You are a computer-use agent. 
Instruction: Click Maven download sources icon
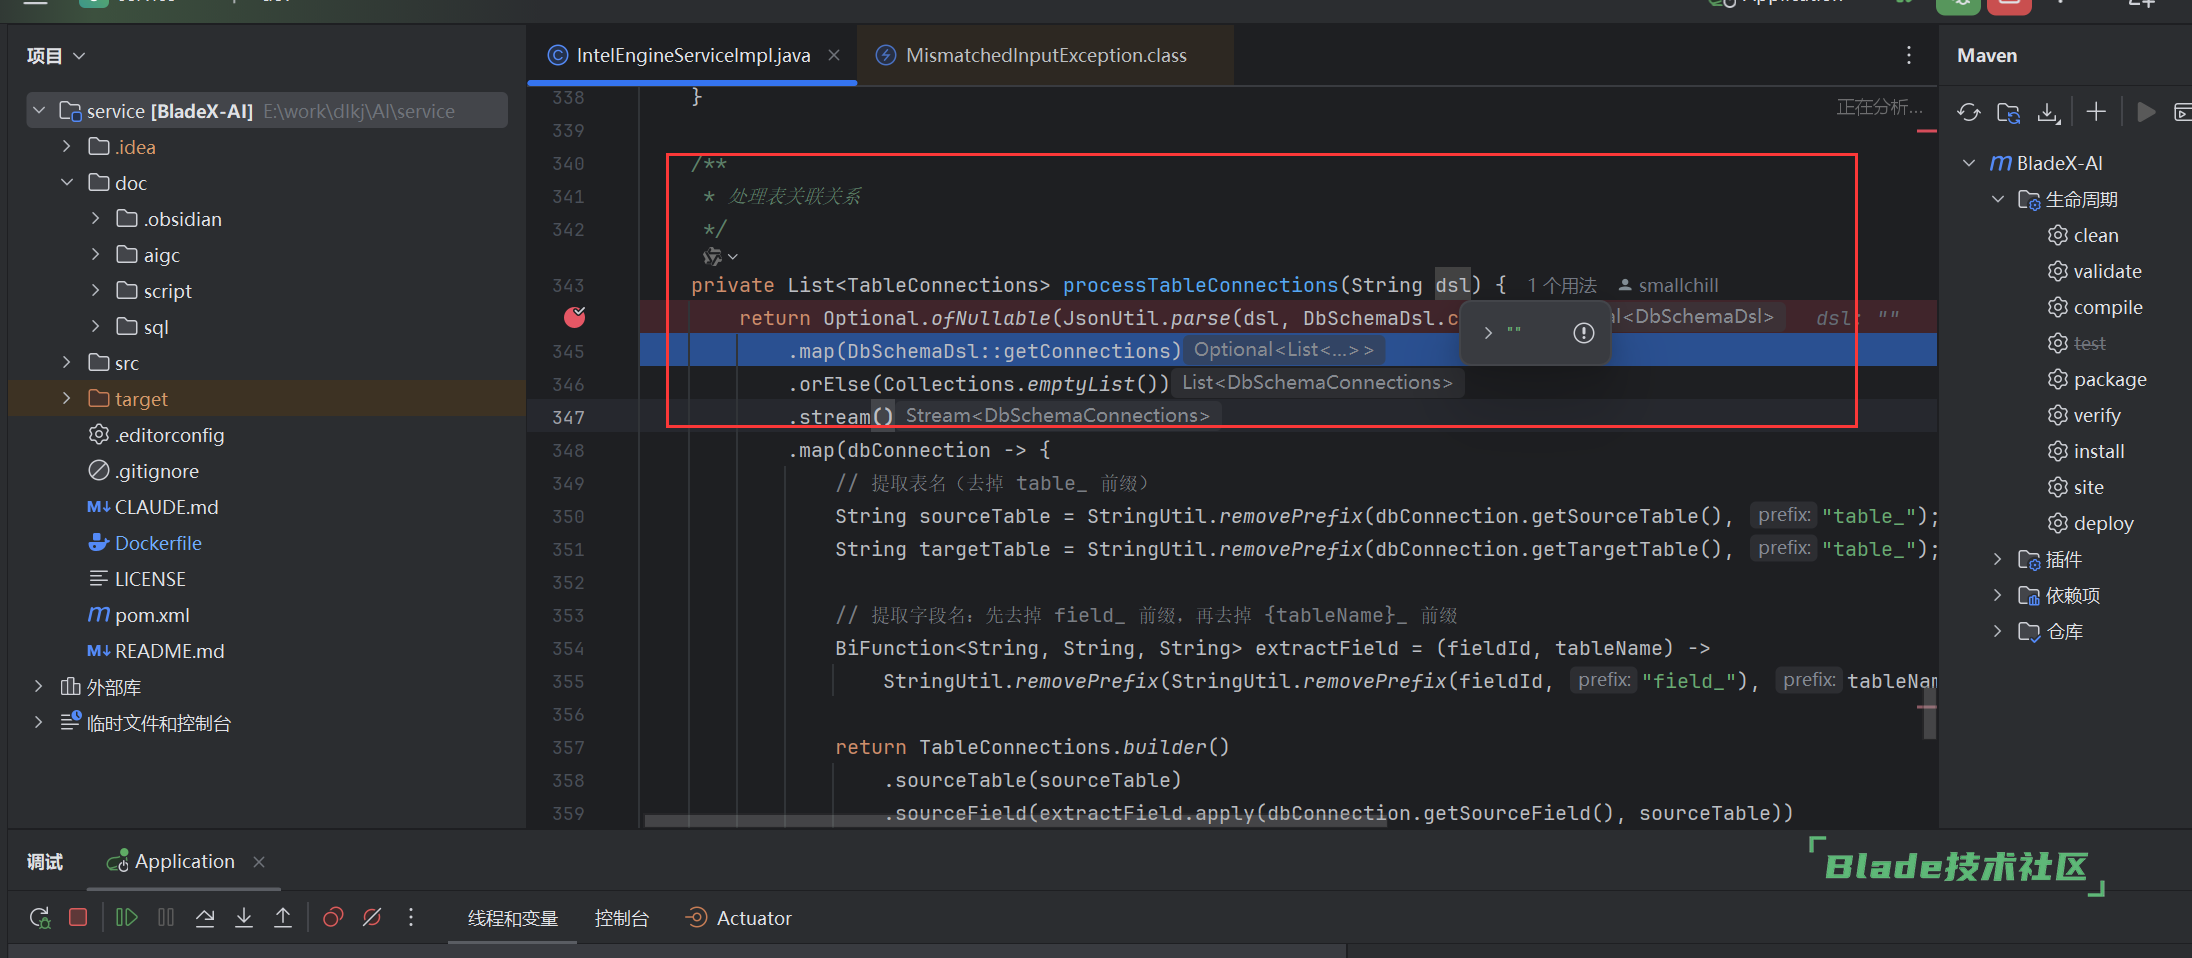[x=2048, y=112]
